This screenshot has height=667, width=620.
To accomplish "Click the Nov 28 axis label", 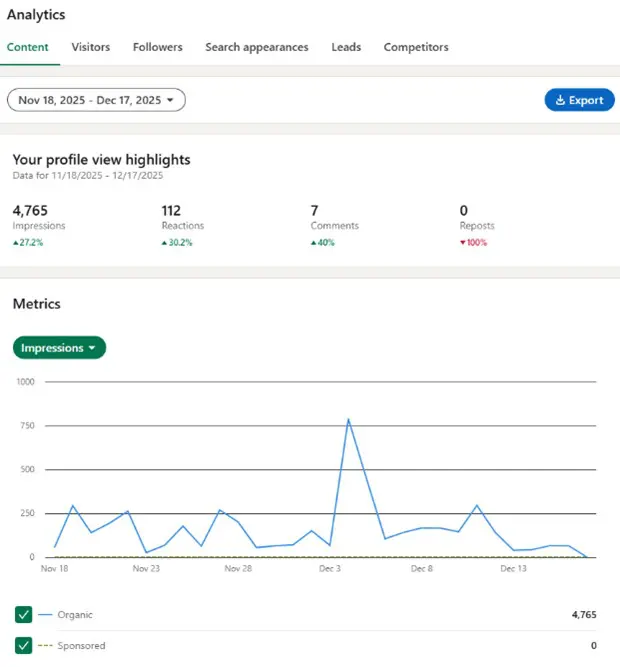I will [238, 568].
